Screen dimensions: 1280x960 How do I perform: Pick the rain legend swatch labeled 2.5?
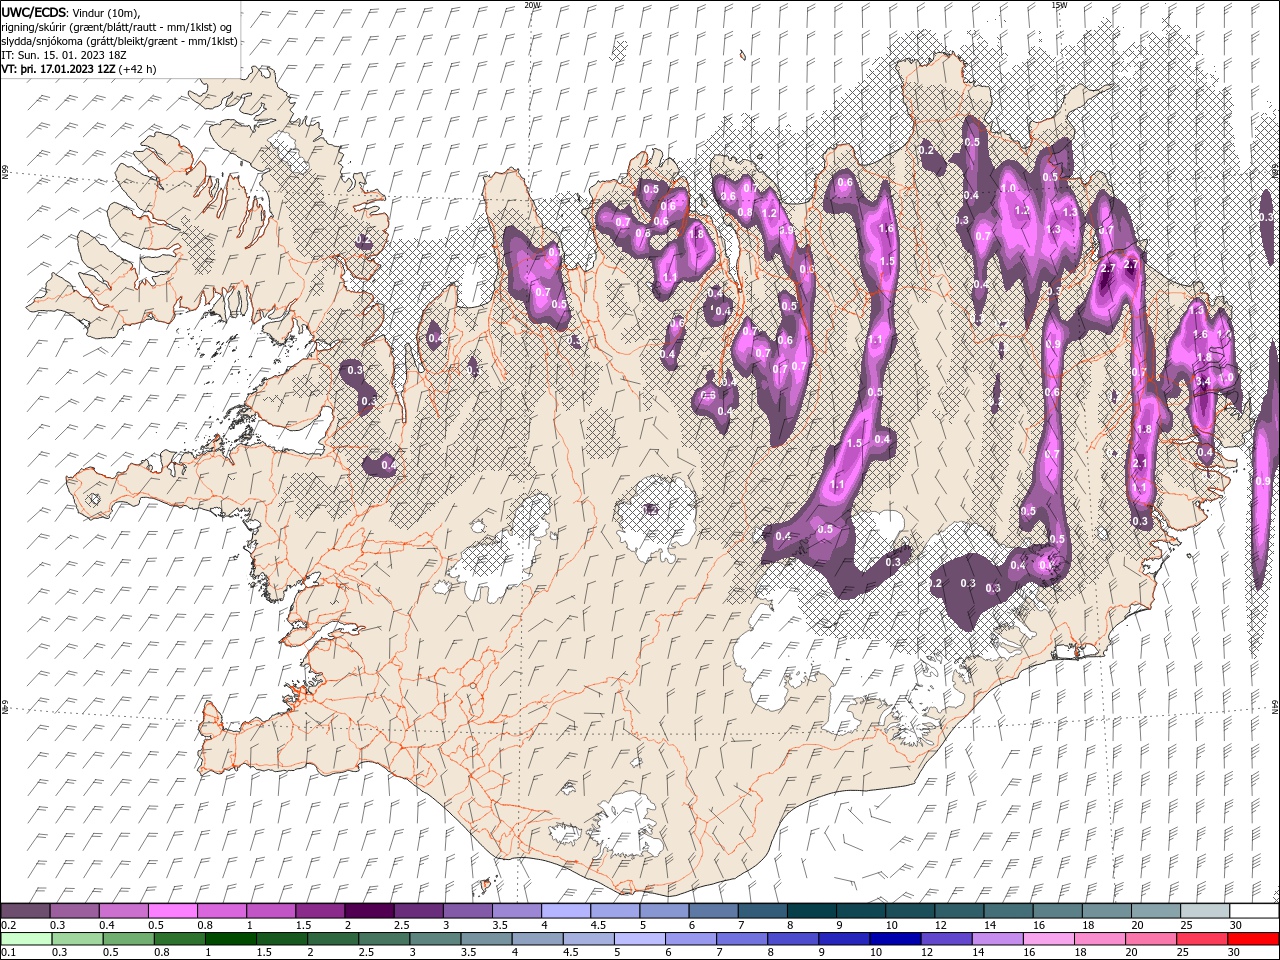(385, 938)
